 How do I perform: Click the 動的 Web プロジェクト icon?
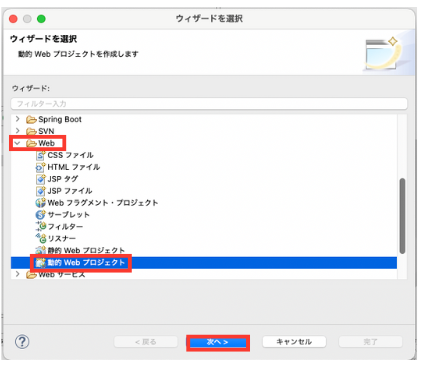tap(40, 263)
